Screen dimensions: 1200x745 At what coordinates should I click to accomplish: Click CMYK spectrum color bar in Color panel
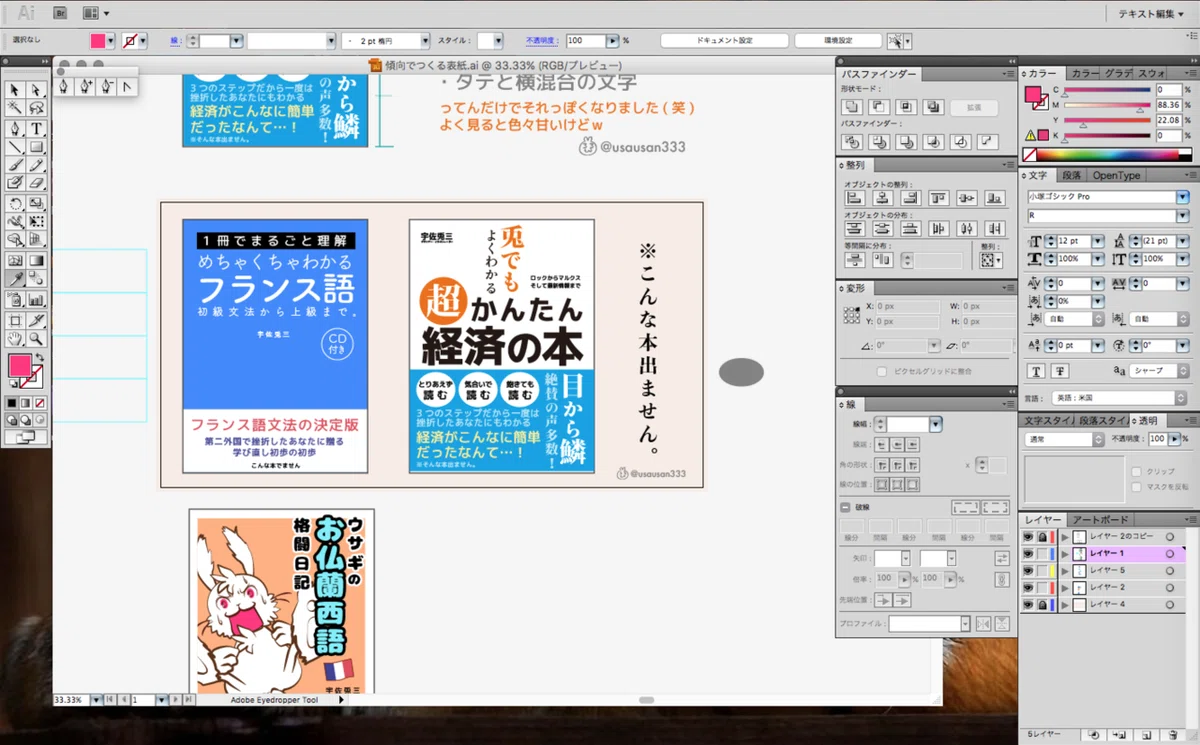coord(1108,155)
